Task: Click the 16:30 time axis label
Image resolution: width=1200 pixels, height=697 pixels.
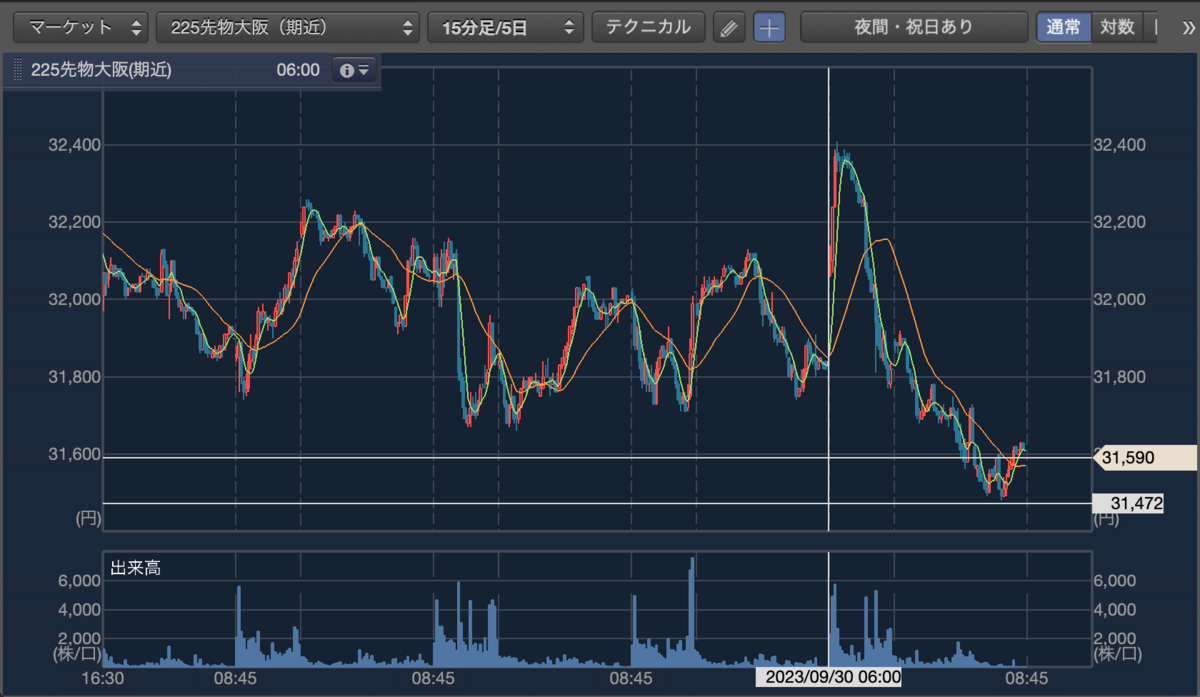Action: click(x=103, y=678)
